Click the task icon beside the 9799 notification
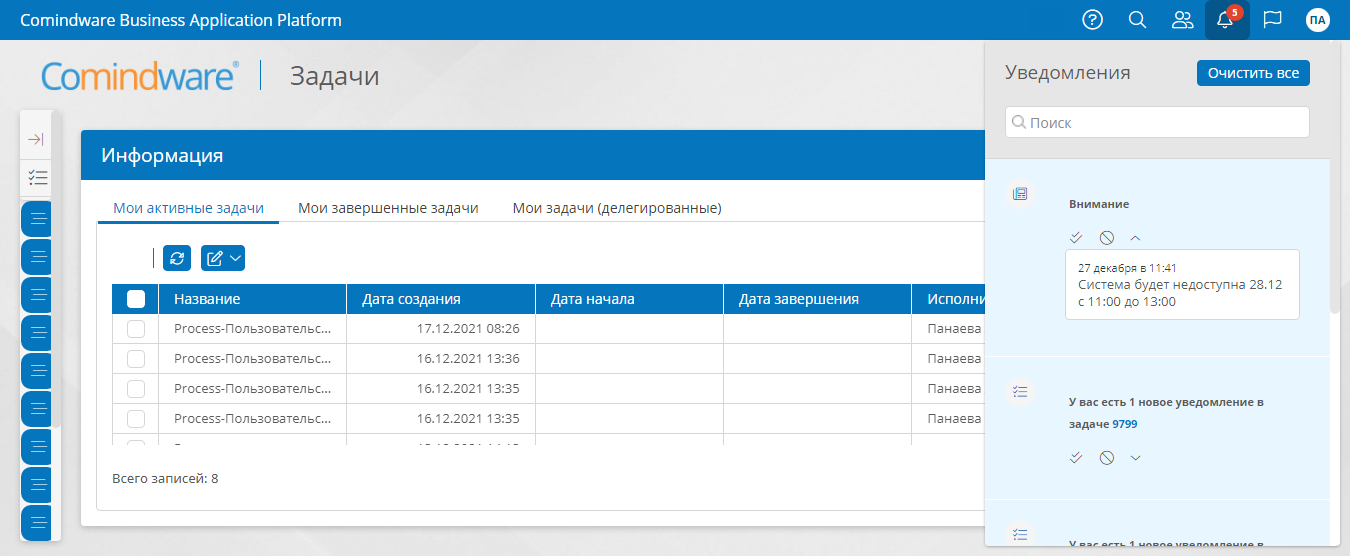The width and height of the screenshot is (1350, 556). [x=1020, y=391]
